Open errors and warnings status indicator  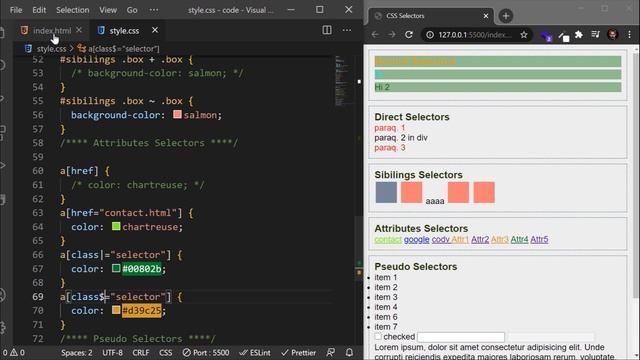[x=13, y=353]
